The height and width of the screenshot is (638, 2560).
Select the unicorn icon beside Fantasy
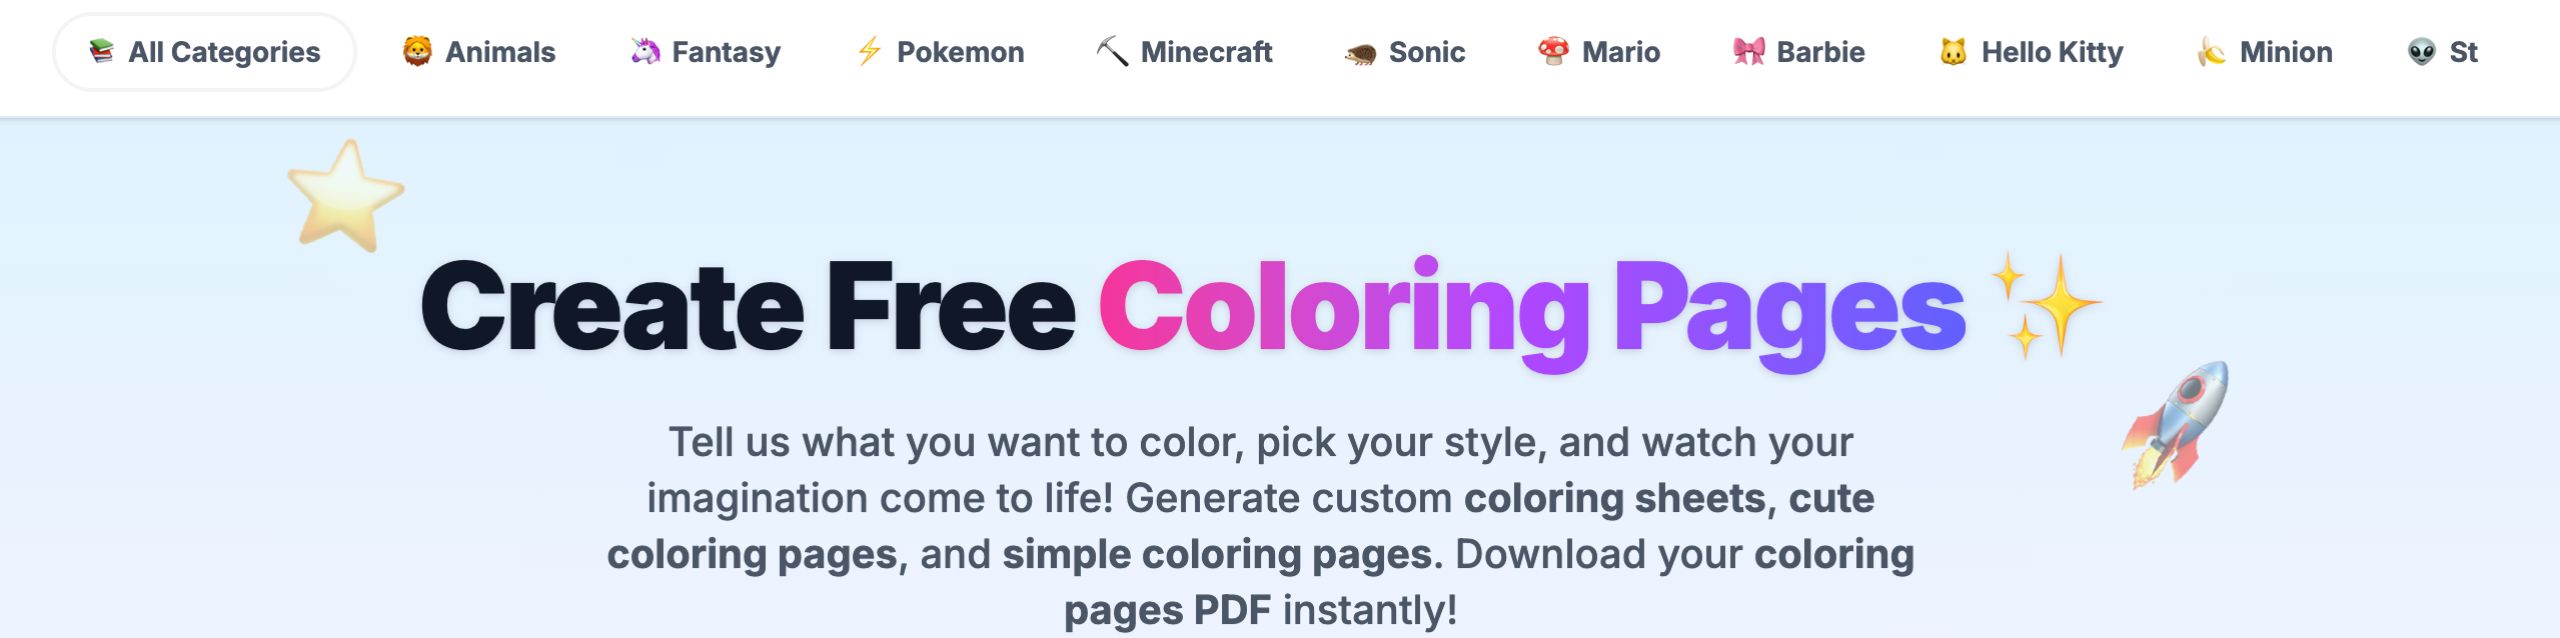(x=645, y=51)
